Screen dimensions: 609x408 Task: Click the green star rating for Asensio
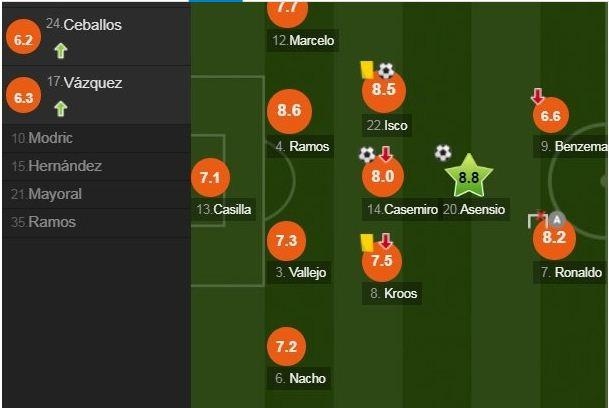[468, 177]
